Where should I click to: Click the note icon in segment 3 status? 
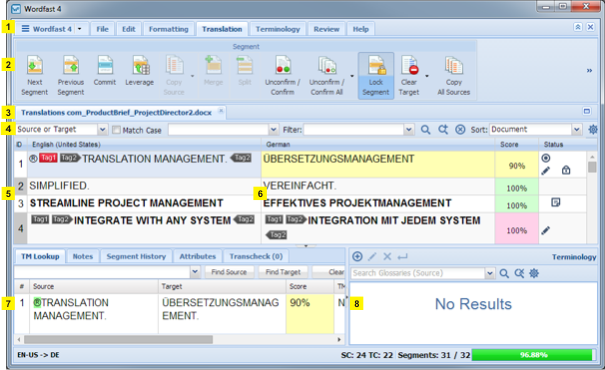click(555, 202)
